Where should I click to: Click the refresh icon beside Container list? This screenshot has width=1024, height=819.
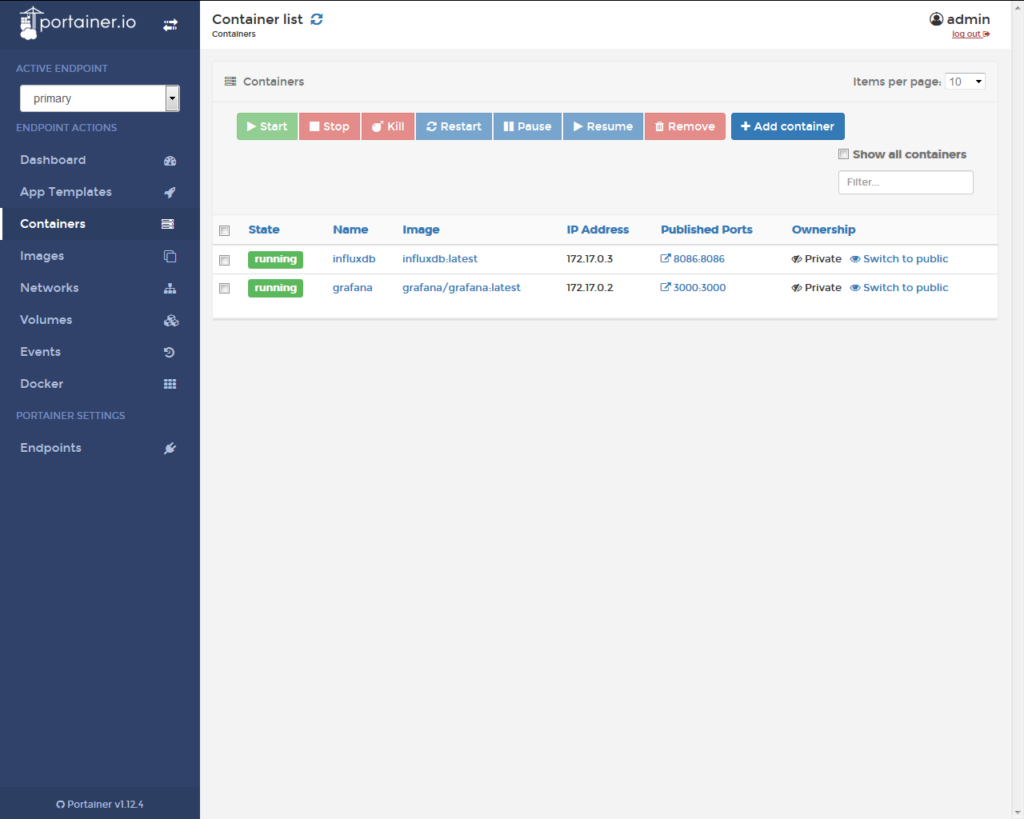[x=317, y=19]
